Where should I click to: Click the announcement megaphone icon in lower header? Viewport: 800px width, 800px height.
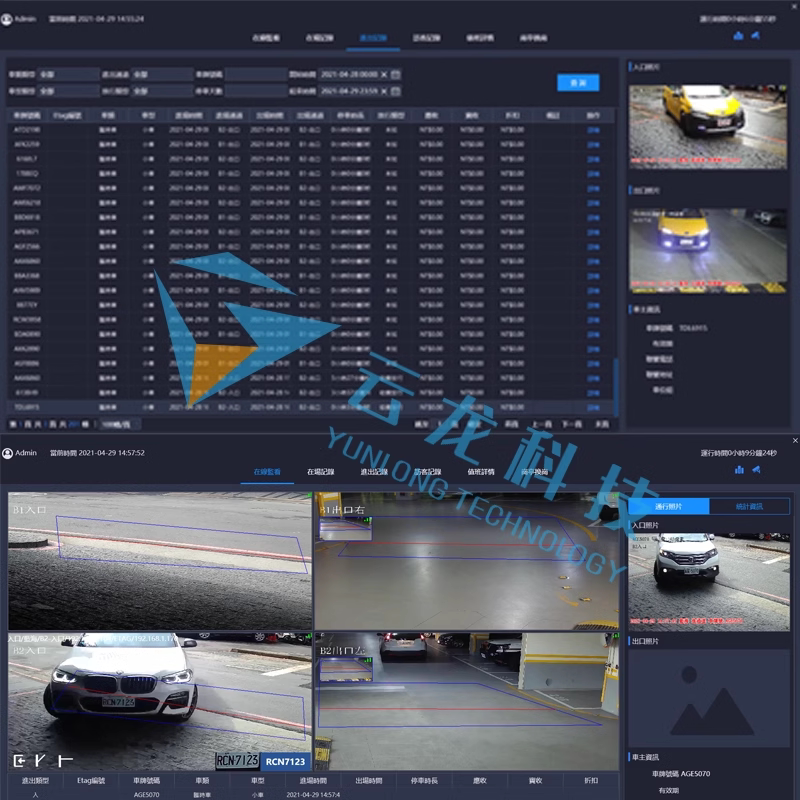pyautogui.click(x=757, y=469)
